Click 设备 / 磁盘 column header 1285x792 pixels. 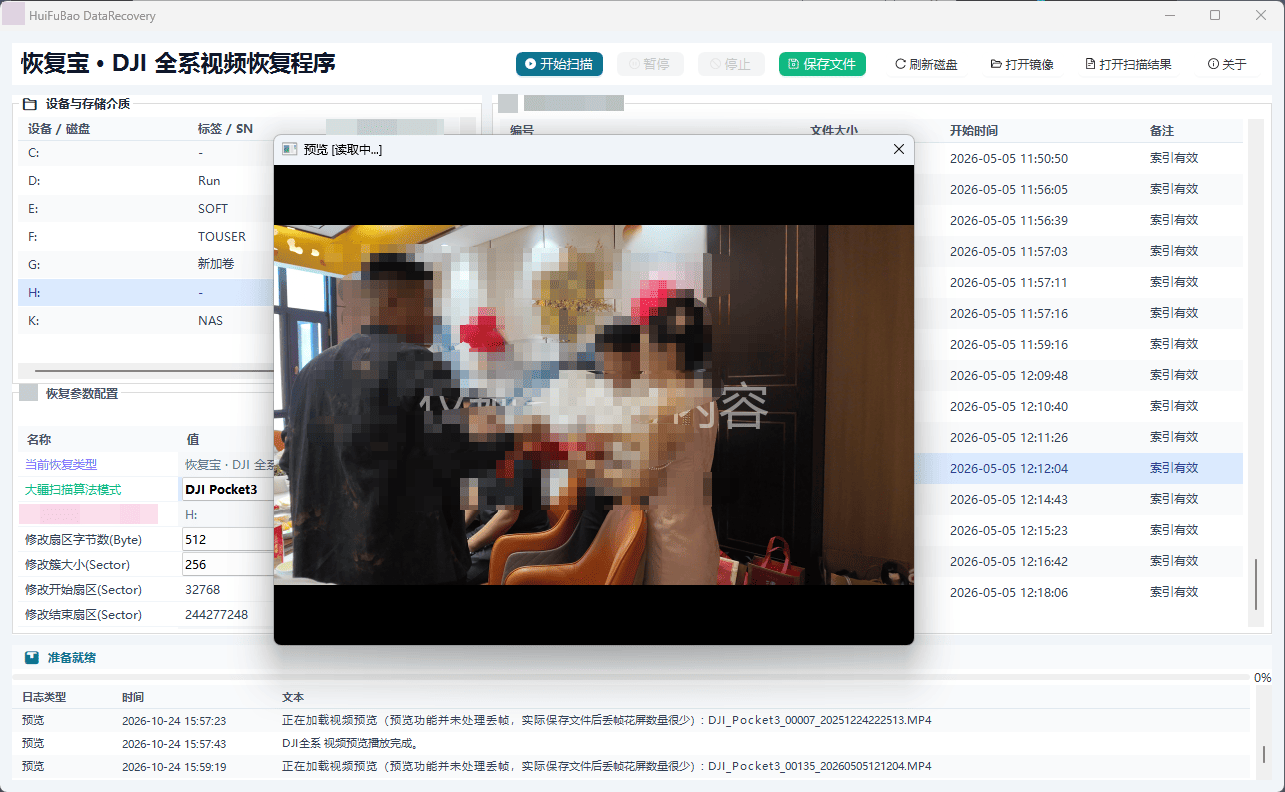[x=59, y=129]
